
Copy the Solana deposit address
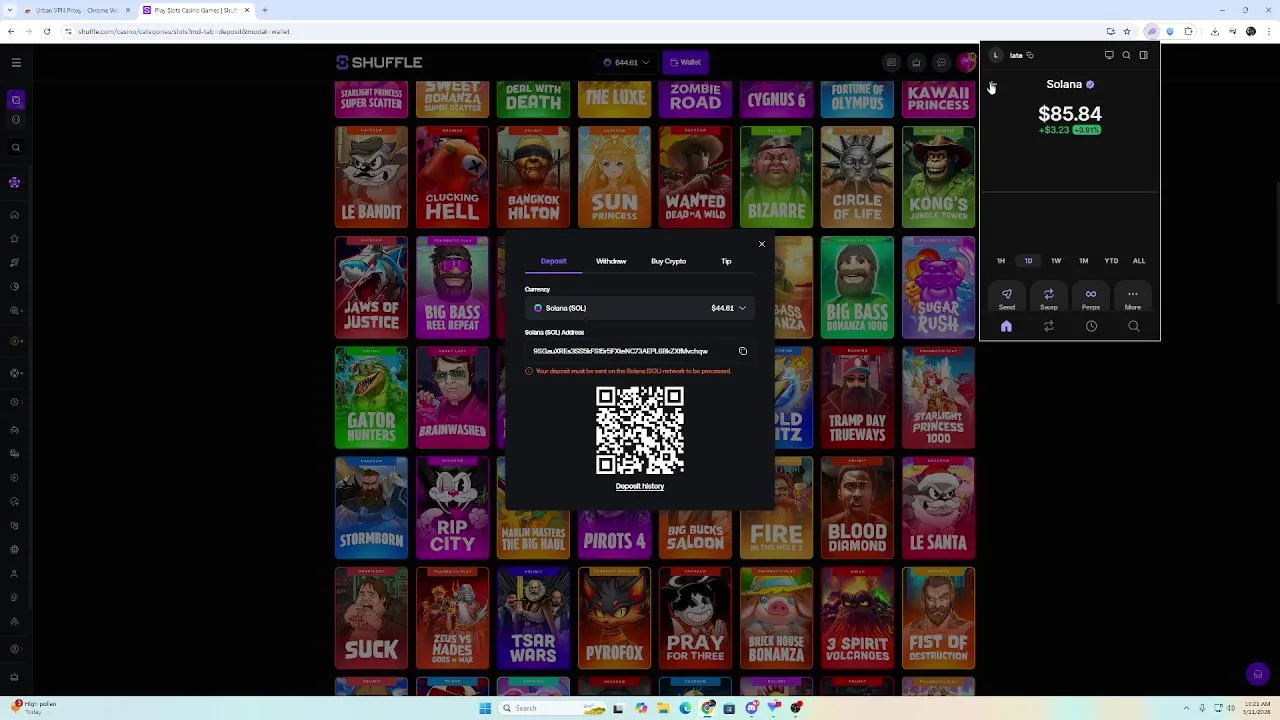(743, 351)
